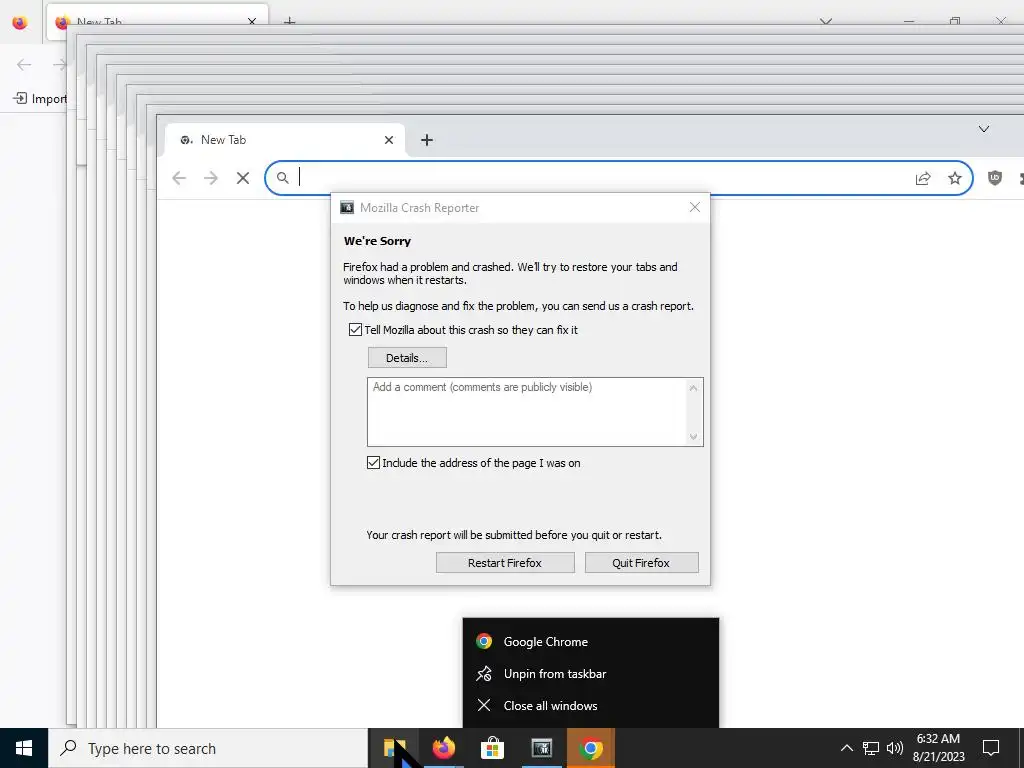Show hidden system tray icons

click(846, 748)
